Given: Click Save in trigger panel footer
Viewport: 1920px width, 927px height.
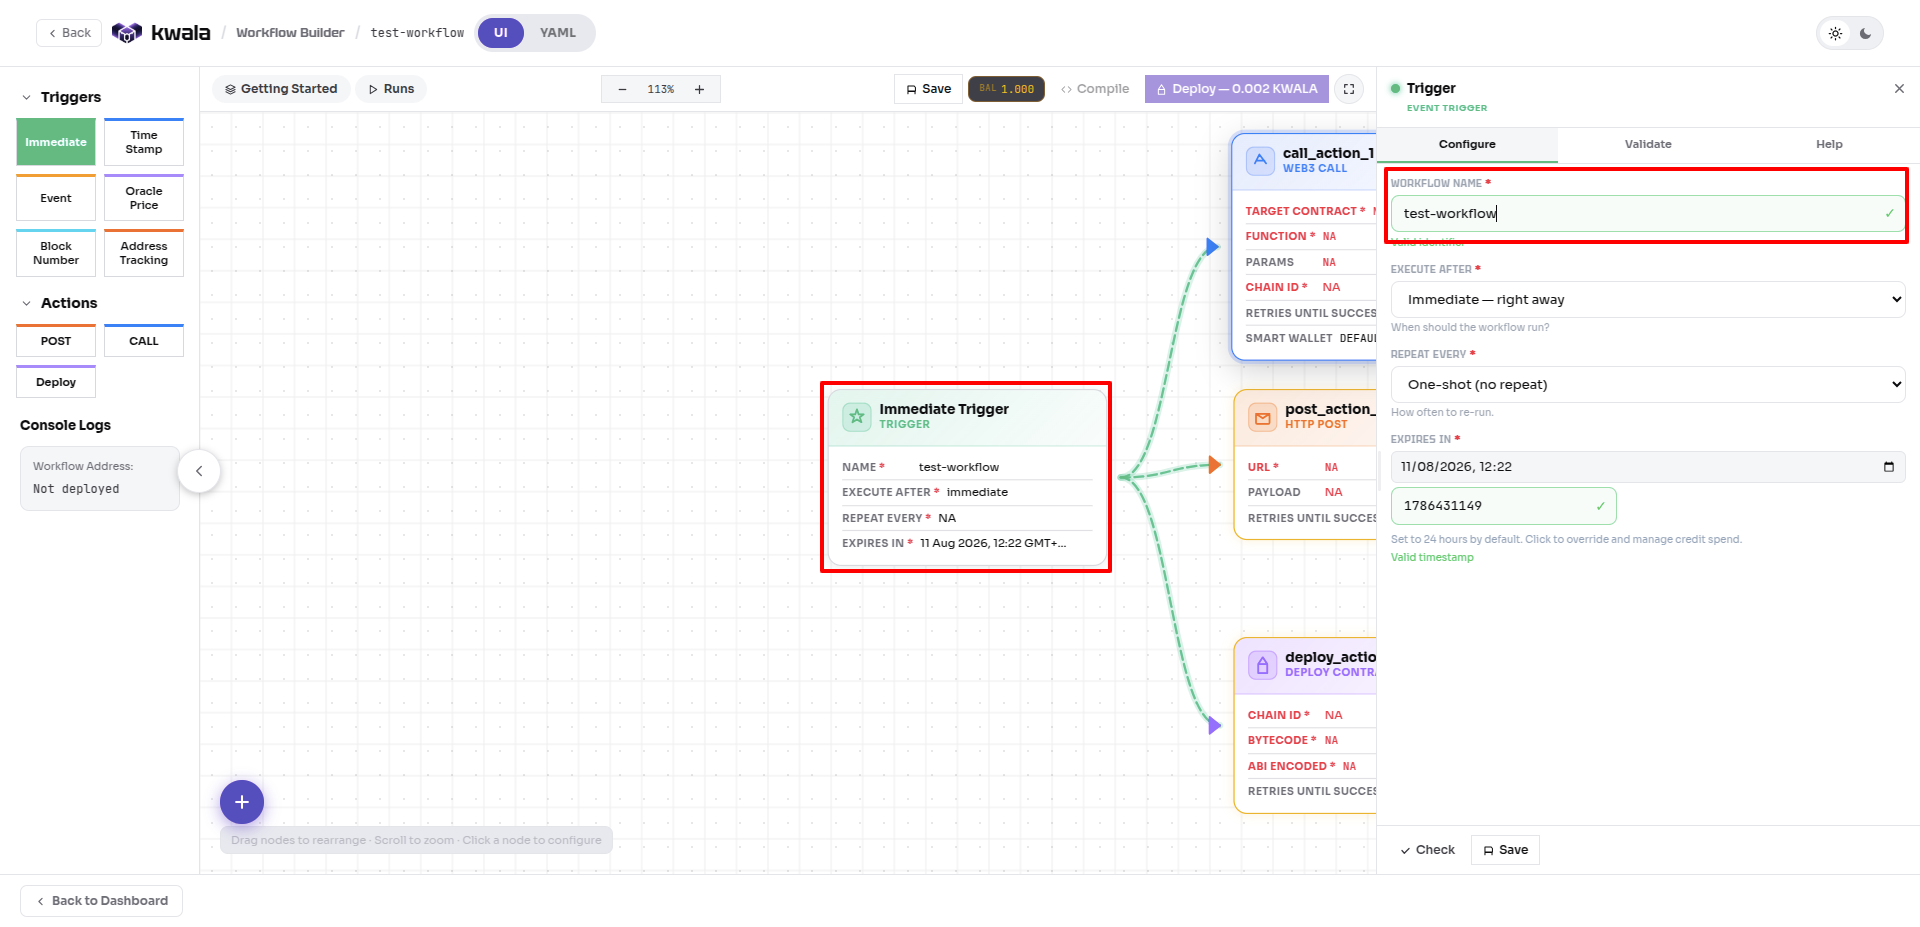Looking at the screenshot, I should click(x=1505, y=850).
